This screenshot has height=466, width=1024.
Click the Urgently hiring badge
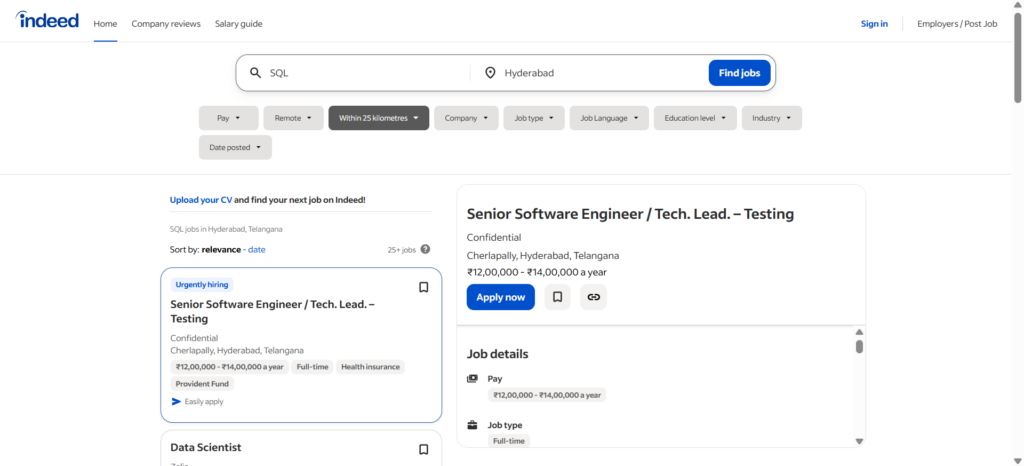[x=202, y=285]
